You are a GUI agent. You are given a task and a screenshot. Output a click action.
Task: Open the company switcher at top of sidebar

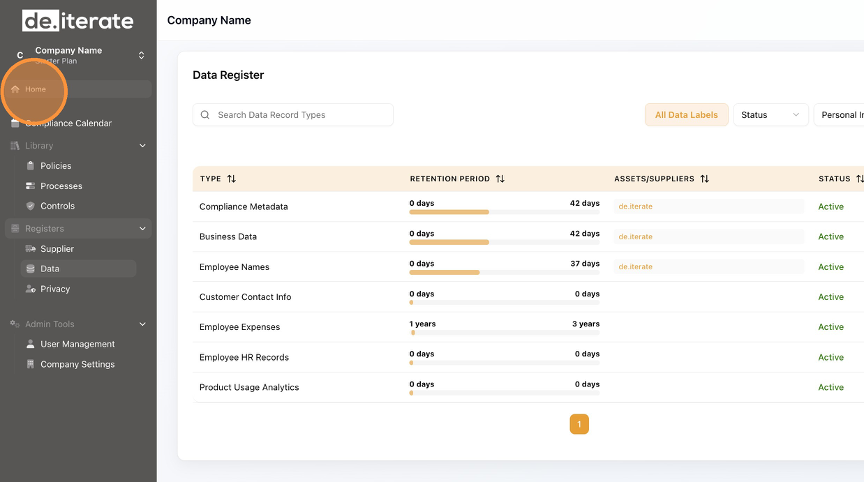141,55
